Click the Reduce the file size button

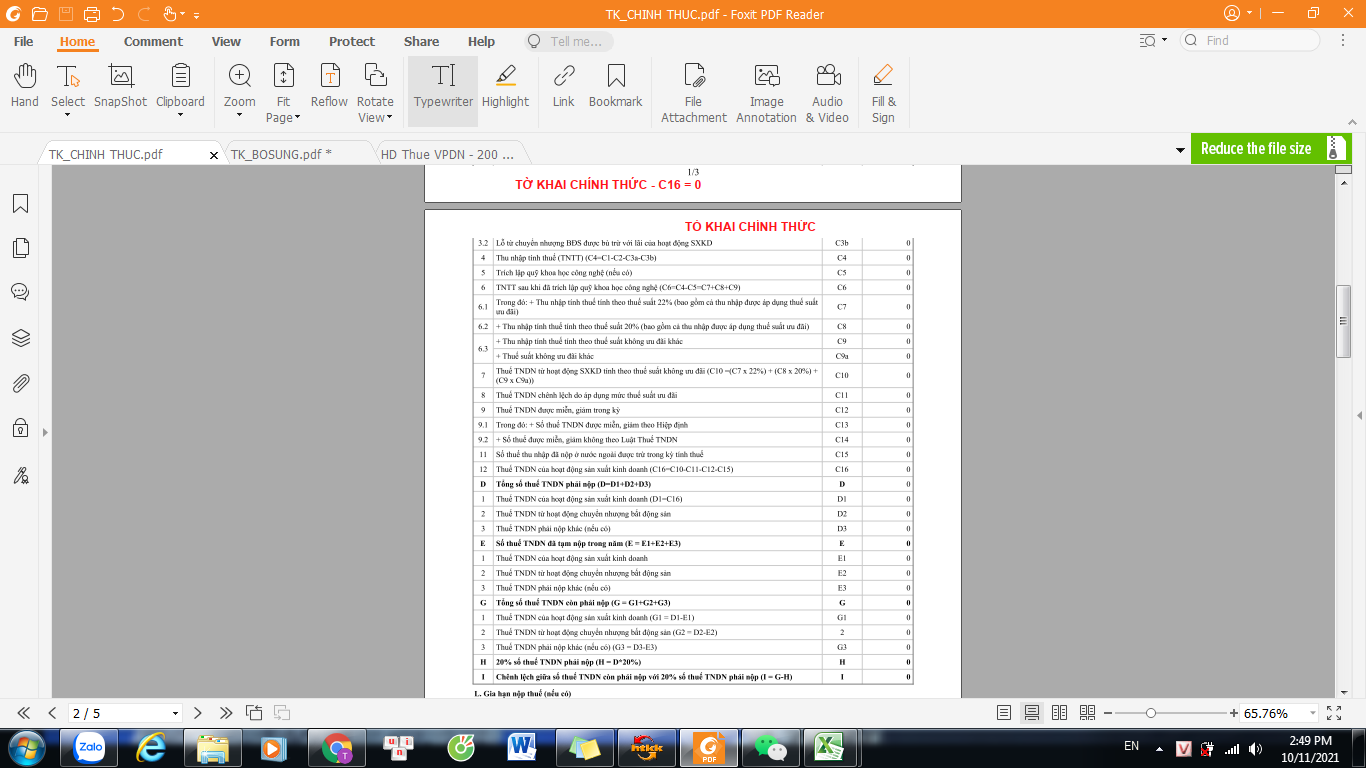[1255, 148]
